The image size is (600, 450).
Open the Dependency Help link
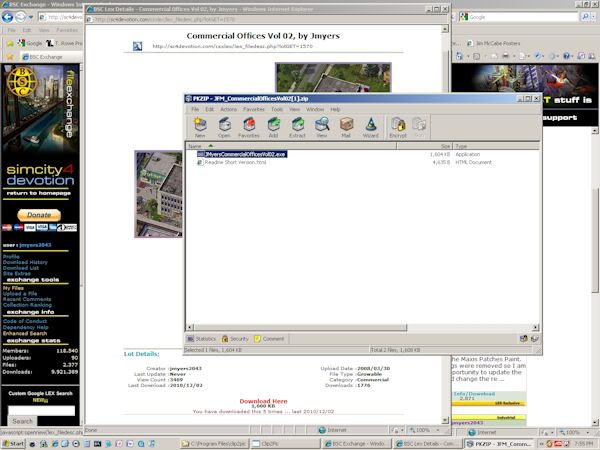(26, 328)
